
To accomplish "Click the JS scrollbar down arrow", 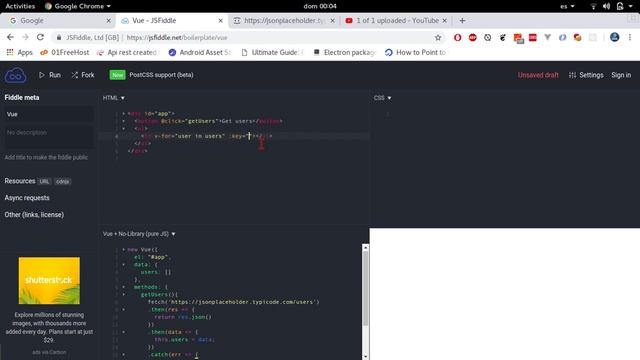I will tap(365, 356).
